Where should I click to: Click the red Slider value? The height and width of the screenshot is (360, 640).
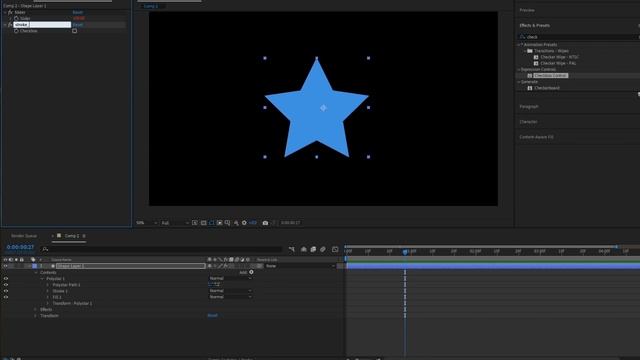click(79, 18)
